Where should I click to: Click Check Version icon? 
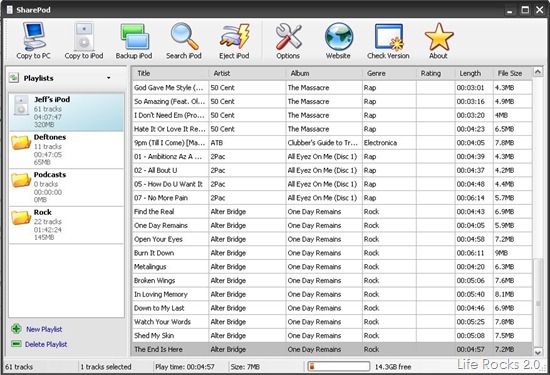[389, 36]
